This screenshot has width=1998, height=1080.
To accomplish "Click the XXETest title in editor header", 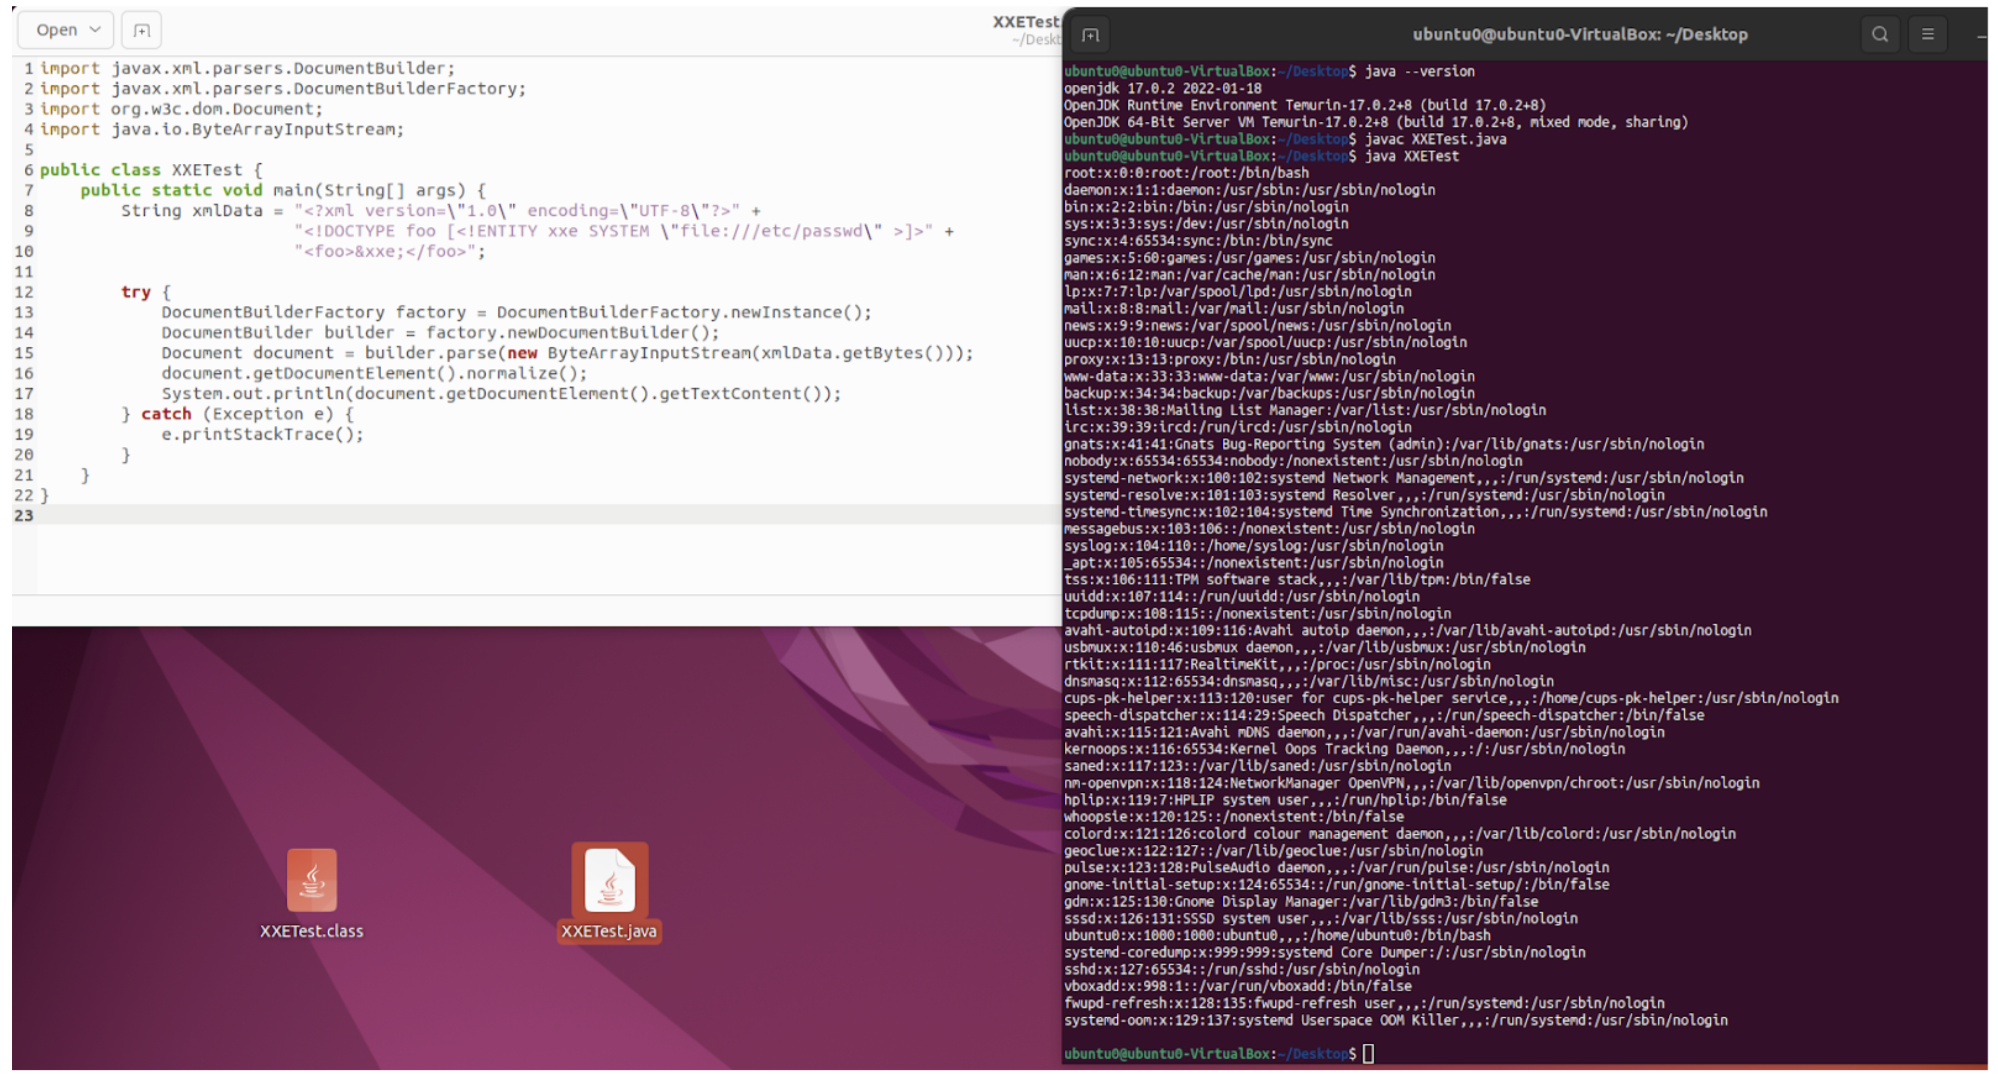I will tap(1025, 22).
